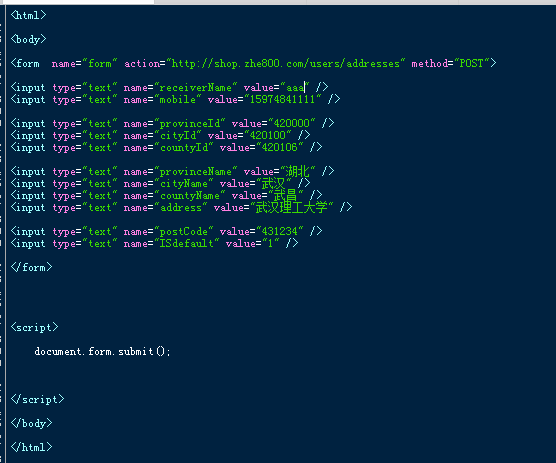The height and width of the screenshot is (463, 556).
Task: Click the provinceId value 420000
Action: pyautogui.click(x=291, y=123)
